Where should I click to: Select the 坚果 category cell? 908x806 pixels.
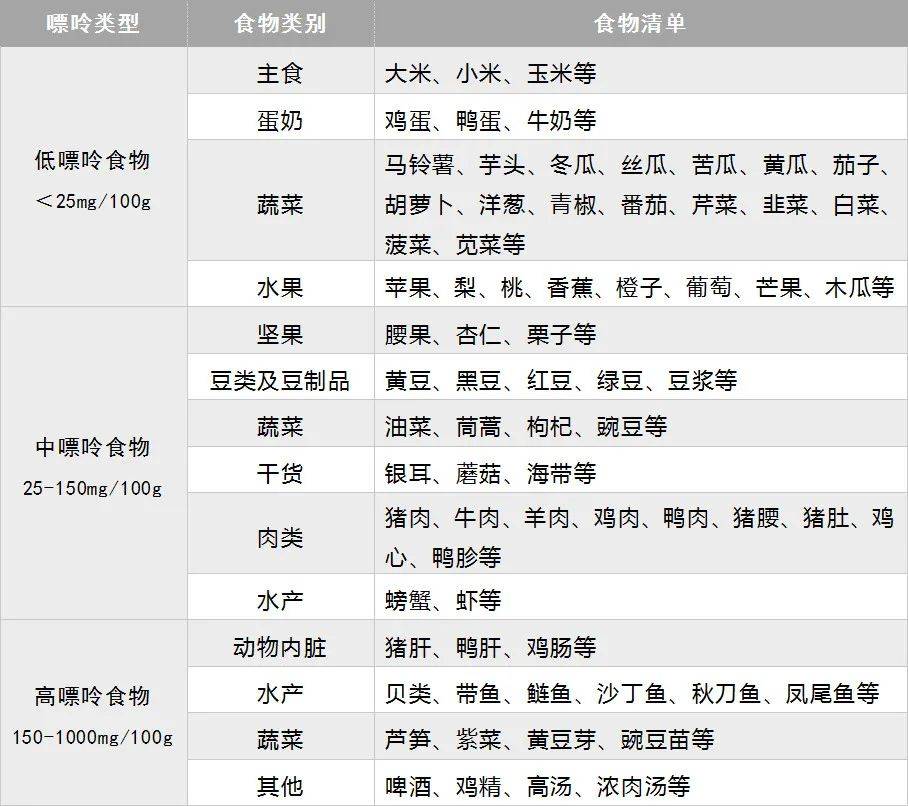[x=280, y=334]
